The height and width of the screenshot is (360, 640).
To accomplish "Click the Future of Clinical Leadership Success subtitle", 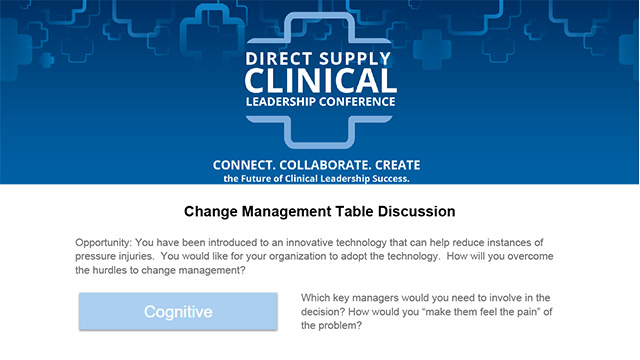I will [316, 178].
